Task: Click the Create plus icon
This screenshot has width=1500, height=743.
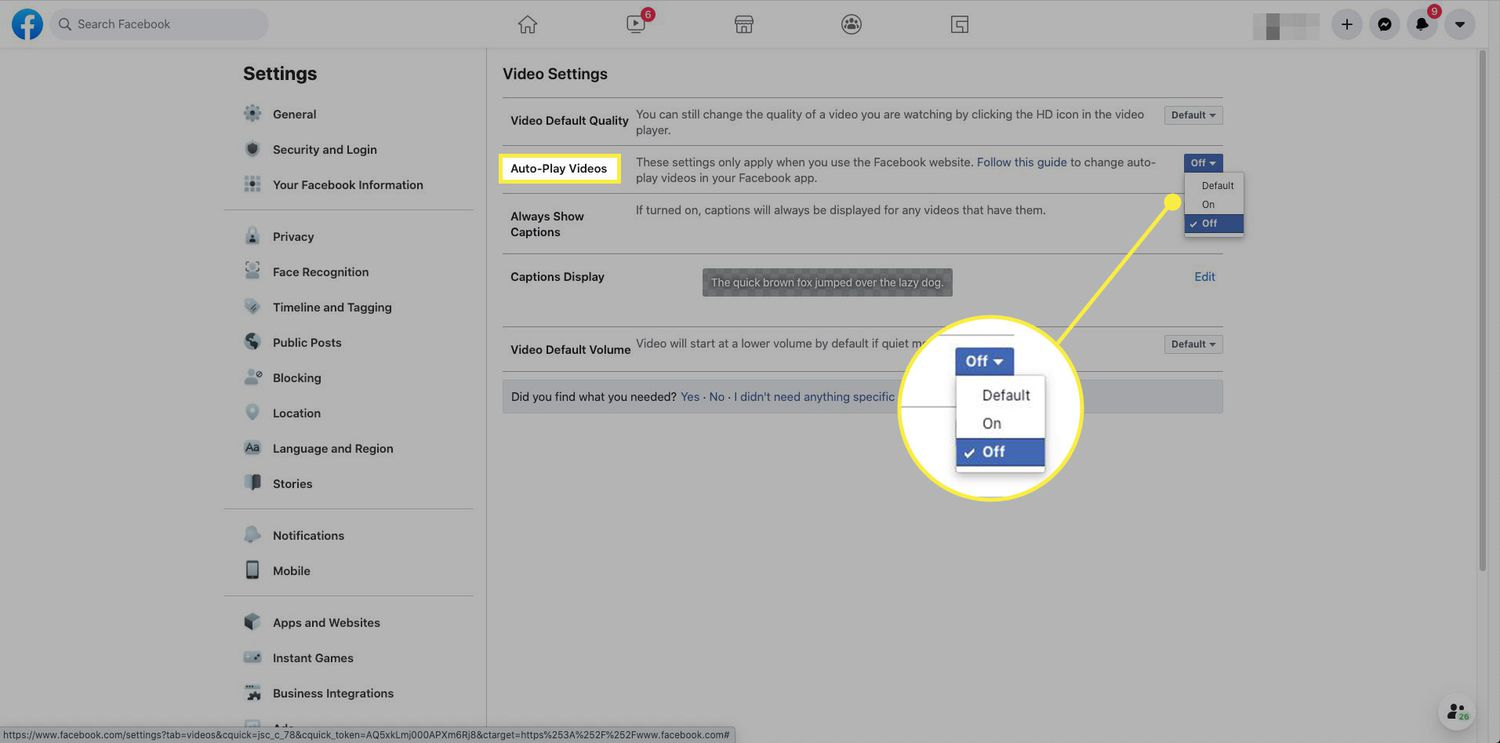Action: tap(1347, 24)
